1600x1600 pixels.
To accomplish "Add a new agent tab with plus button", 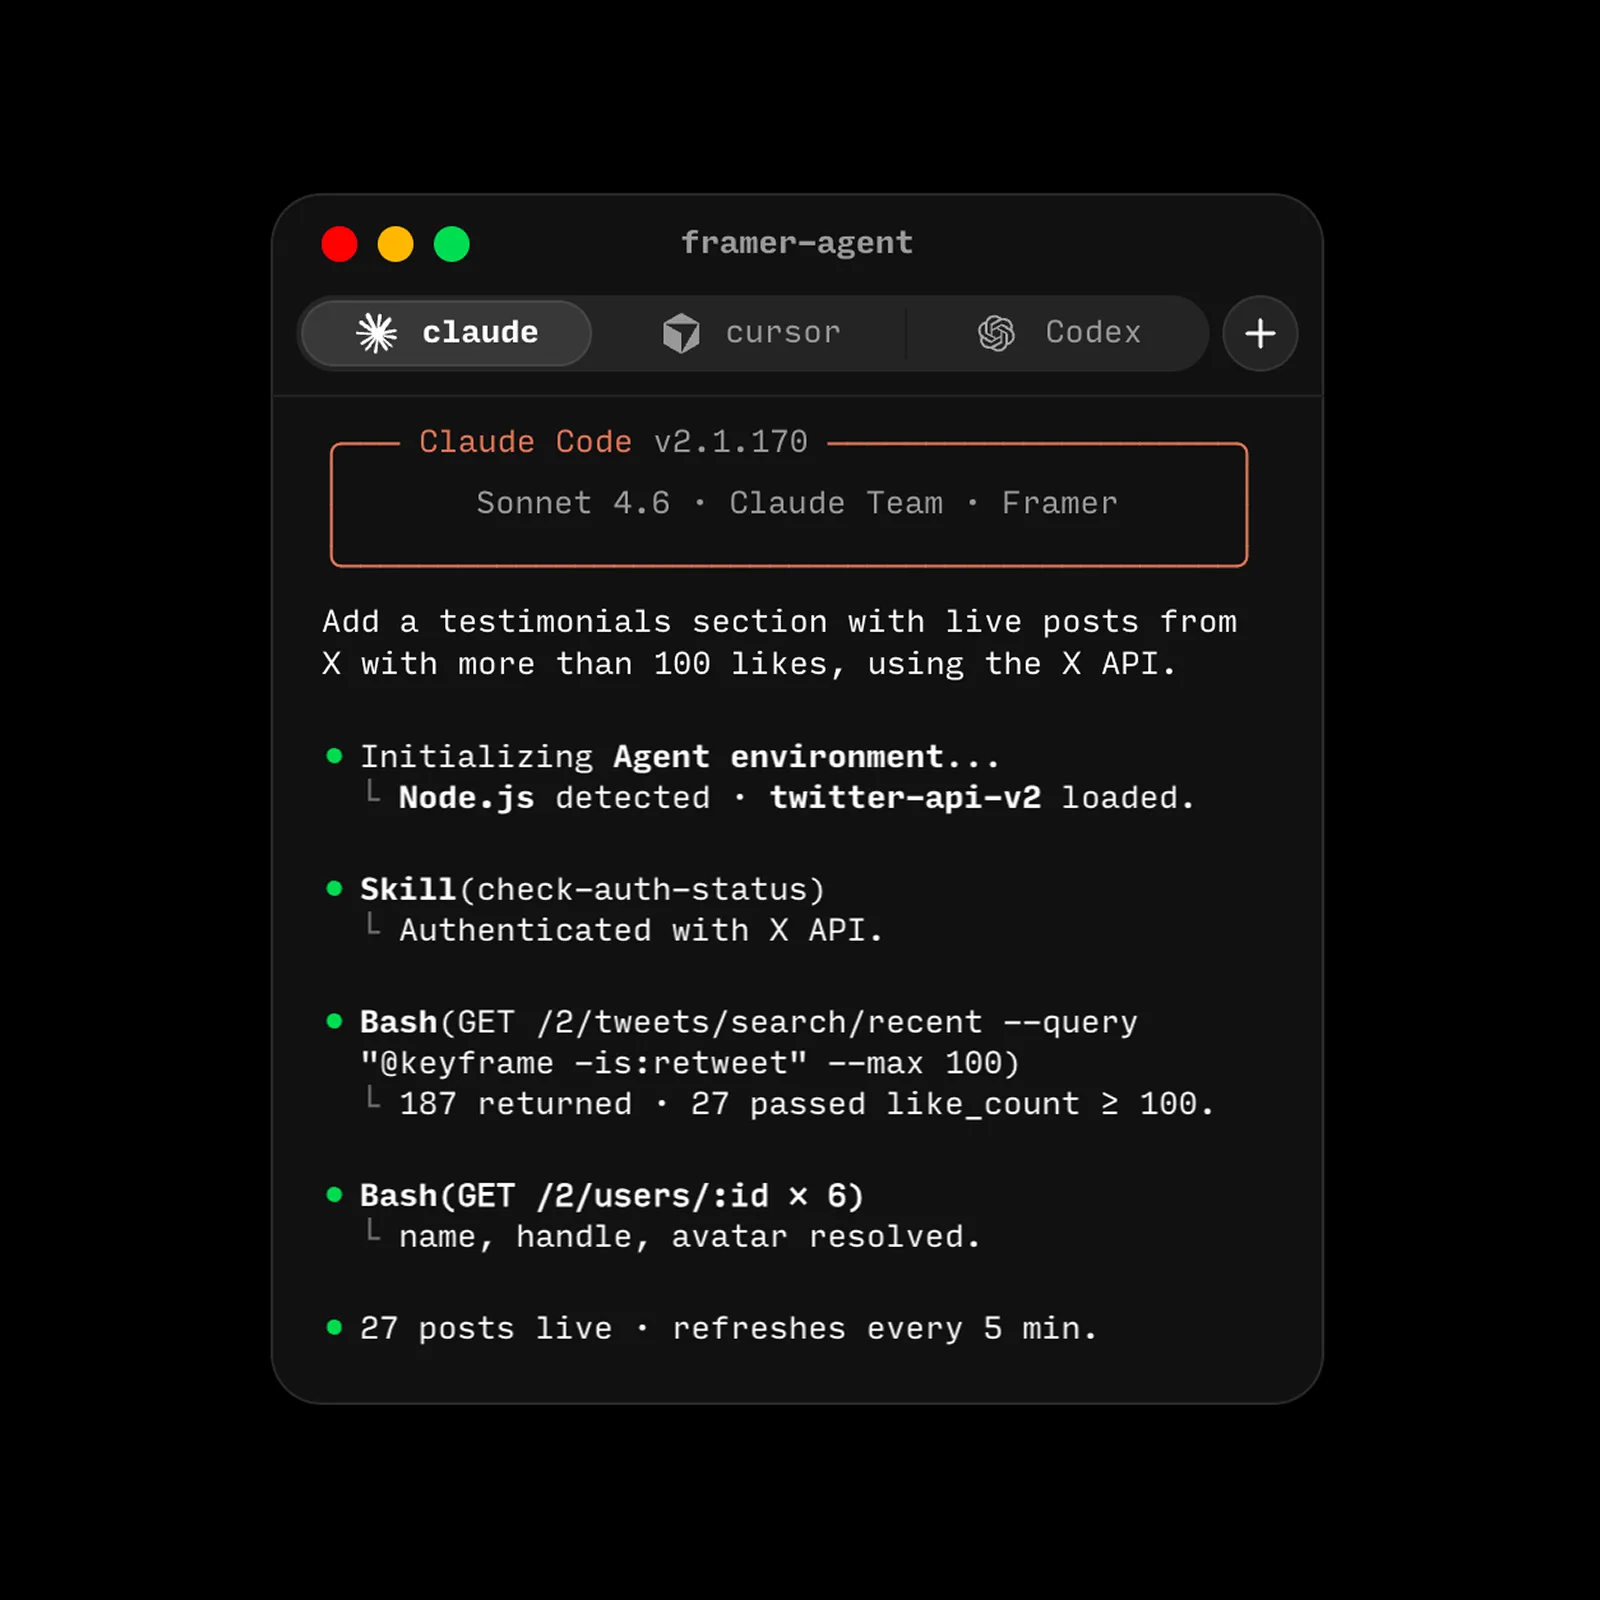I will (1260, 333).
